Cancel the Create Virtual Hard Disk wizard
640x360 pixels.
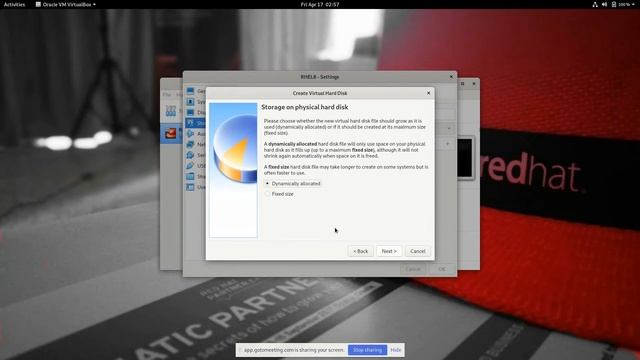(x=418, y=251)
